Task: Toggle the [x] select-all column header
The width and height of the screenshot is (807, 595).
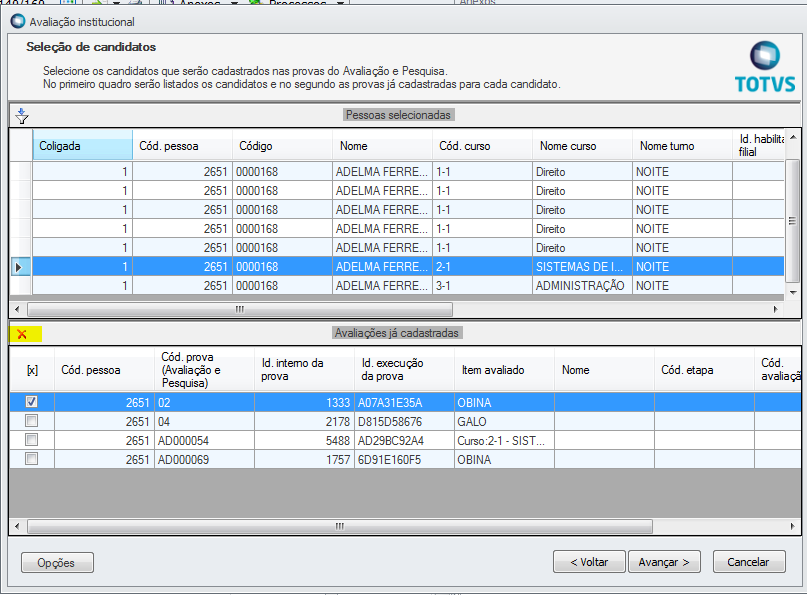Action: (32, 370)
